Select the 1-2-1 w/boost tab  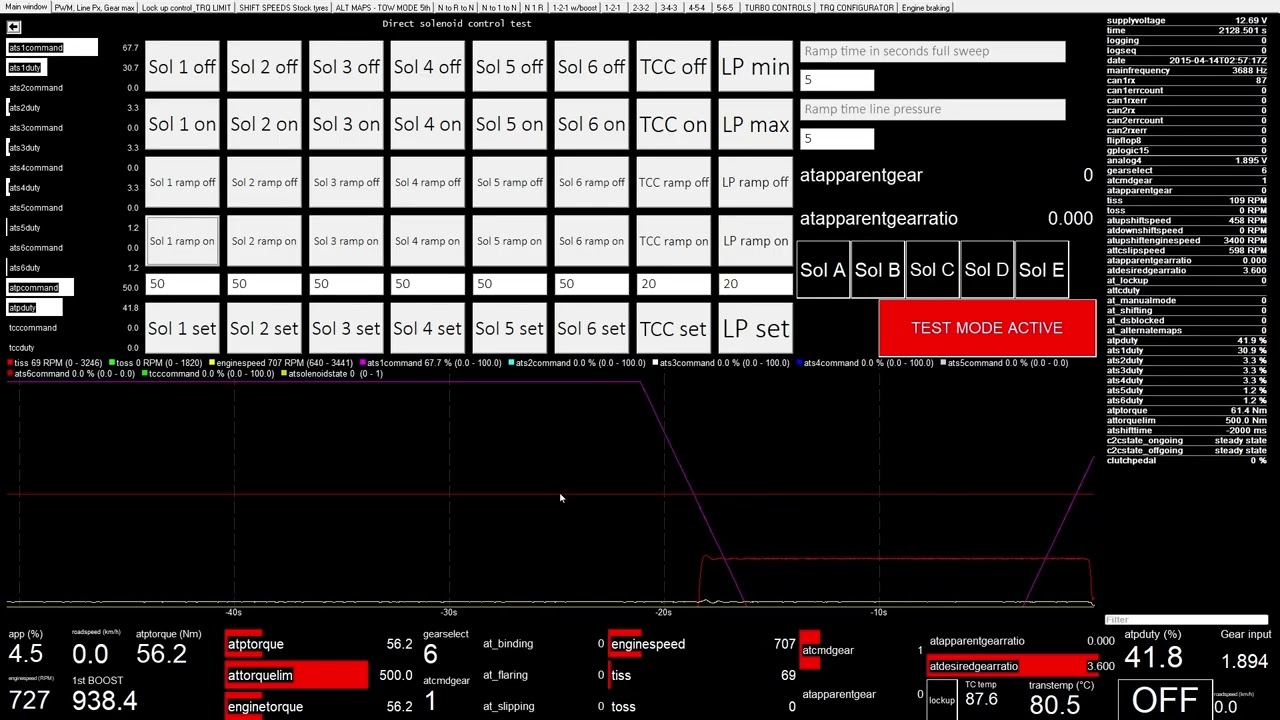click(x=573, y=7)
